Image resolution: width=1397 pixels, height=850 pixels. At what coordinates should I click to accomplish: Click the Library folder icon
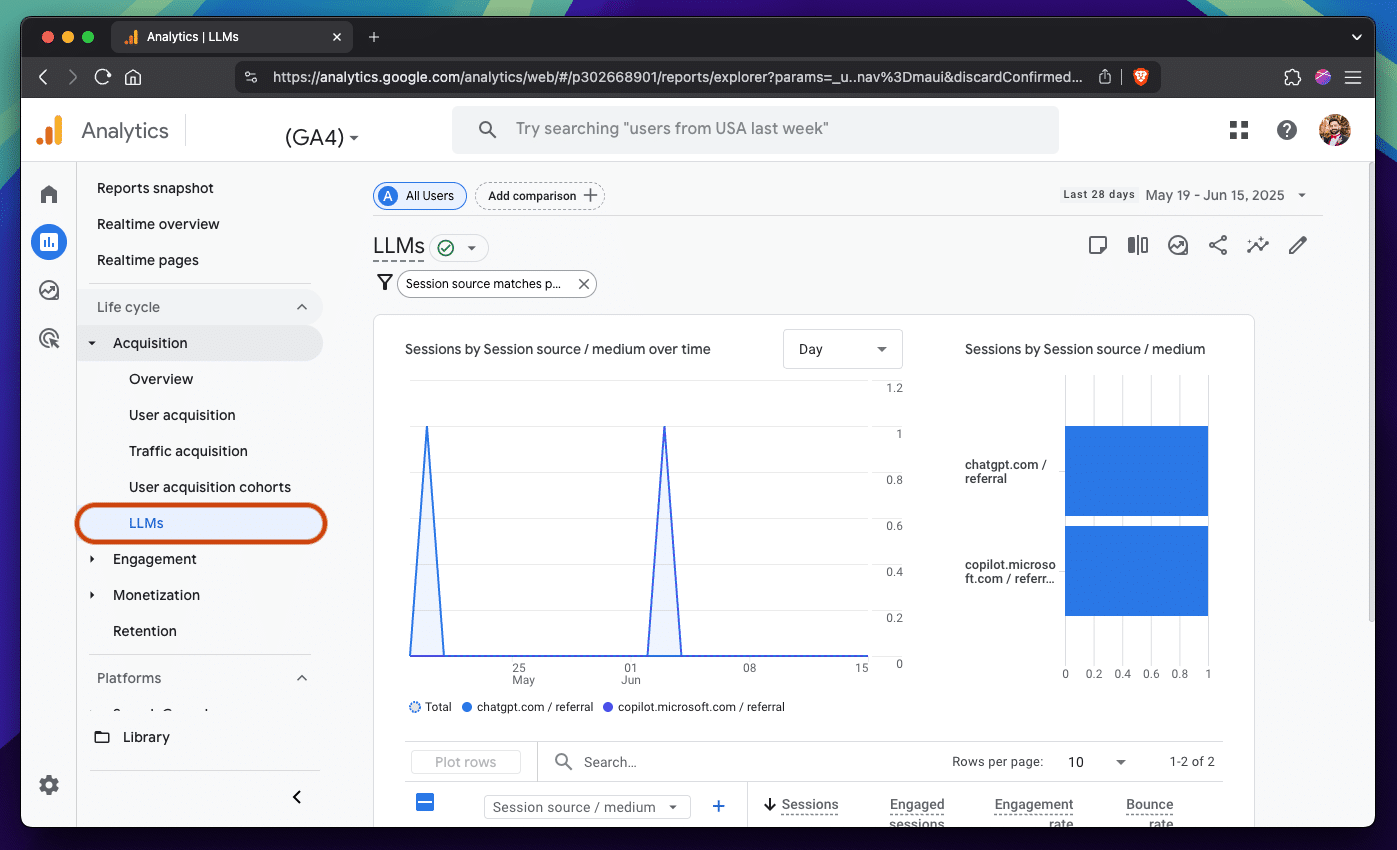(x=102, y=737)
